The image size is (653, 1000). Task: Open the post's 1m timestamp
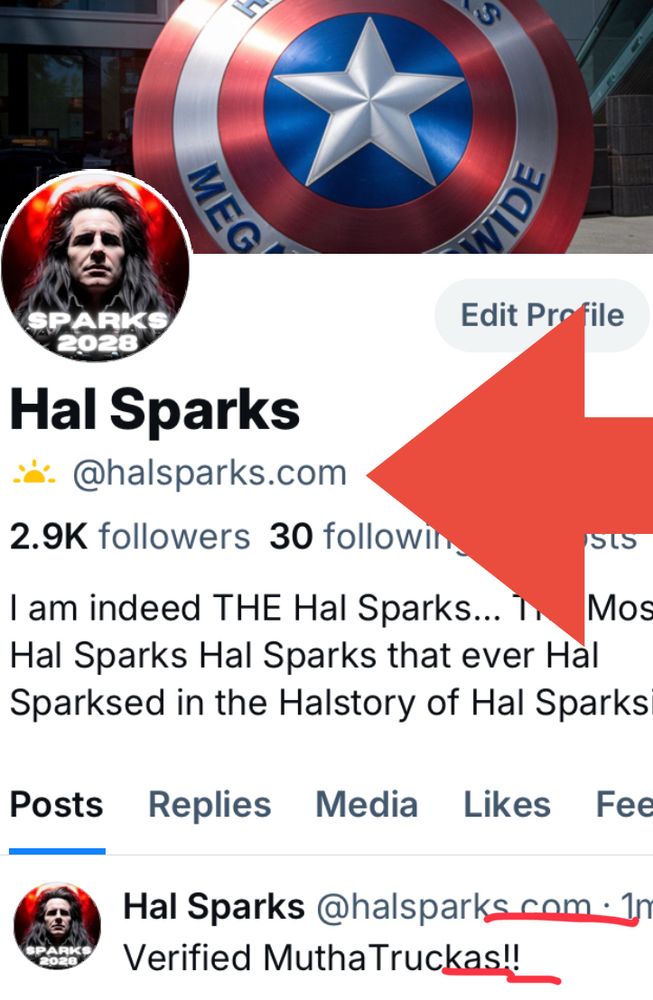[x=636, y=906]
